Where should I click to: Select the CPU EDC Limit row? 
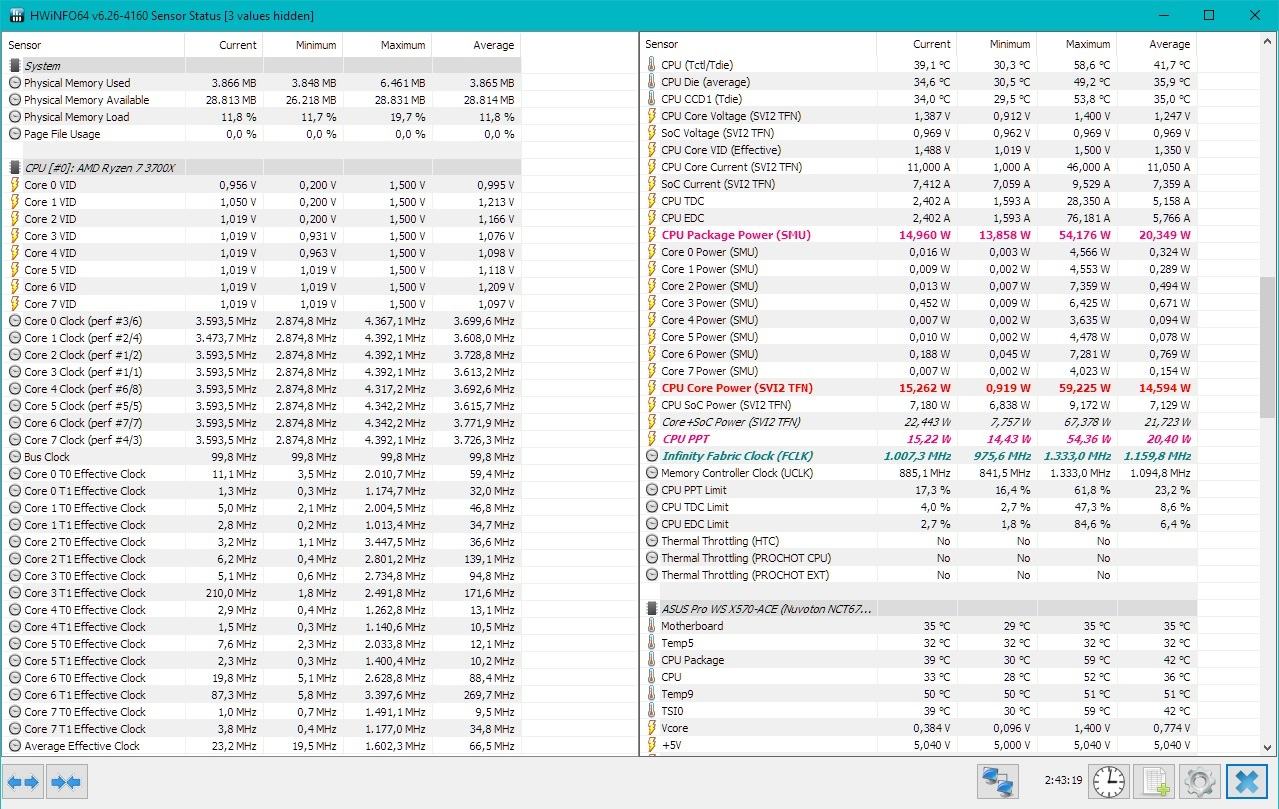point(919,524)
